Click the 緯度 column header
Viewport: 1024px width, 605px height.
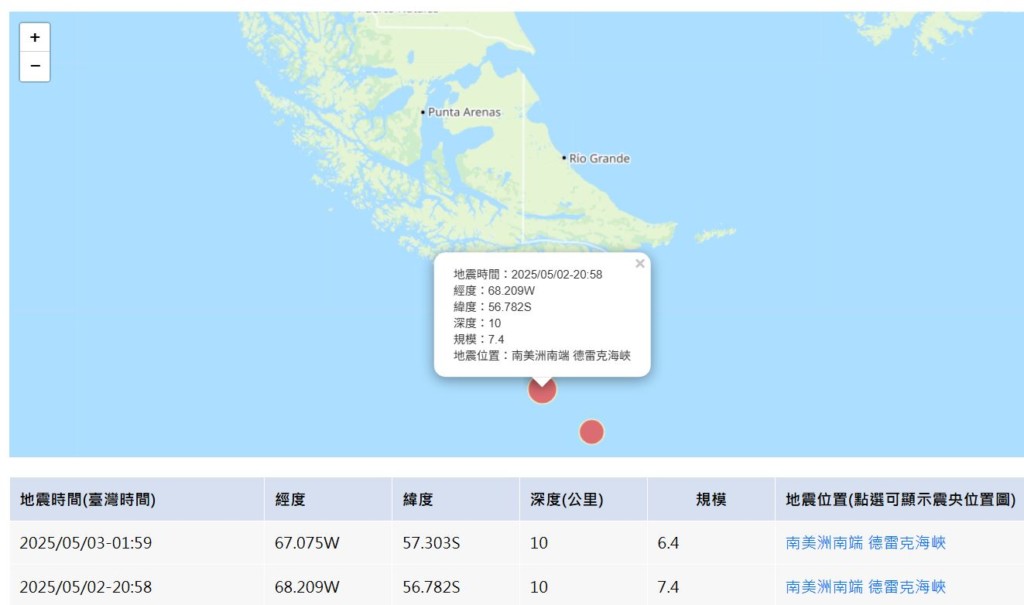pyautogui.click(x=418, y=499)
